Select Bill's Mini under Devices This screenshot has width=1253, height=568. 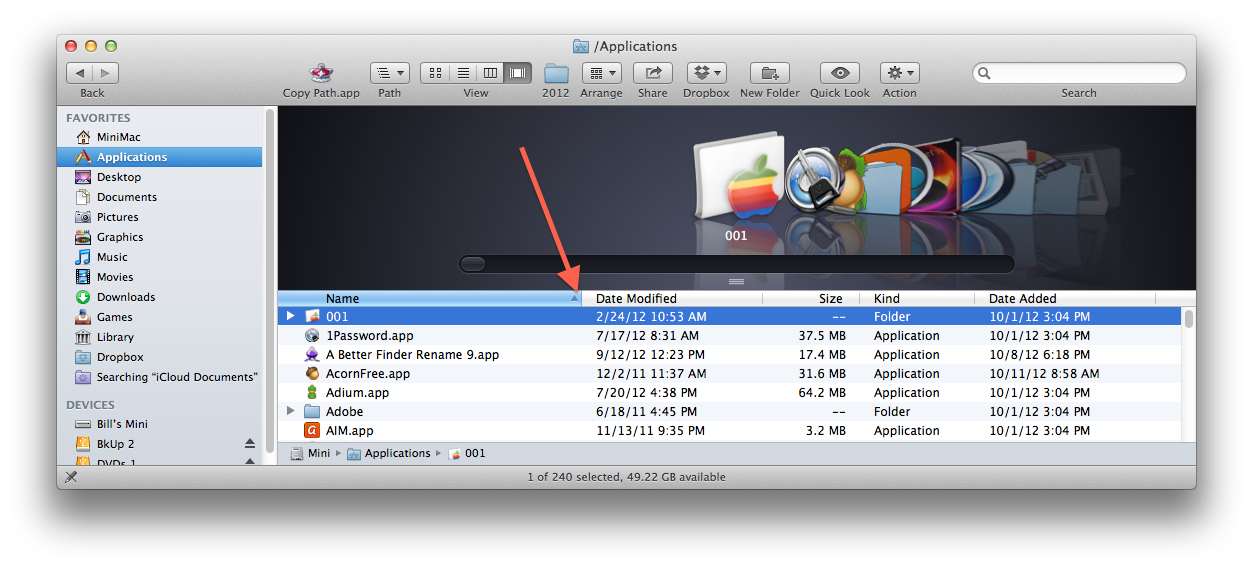pos(159,424)
